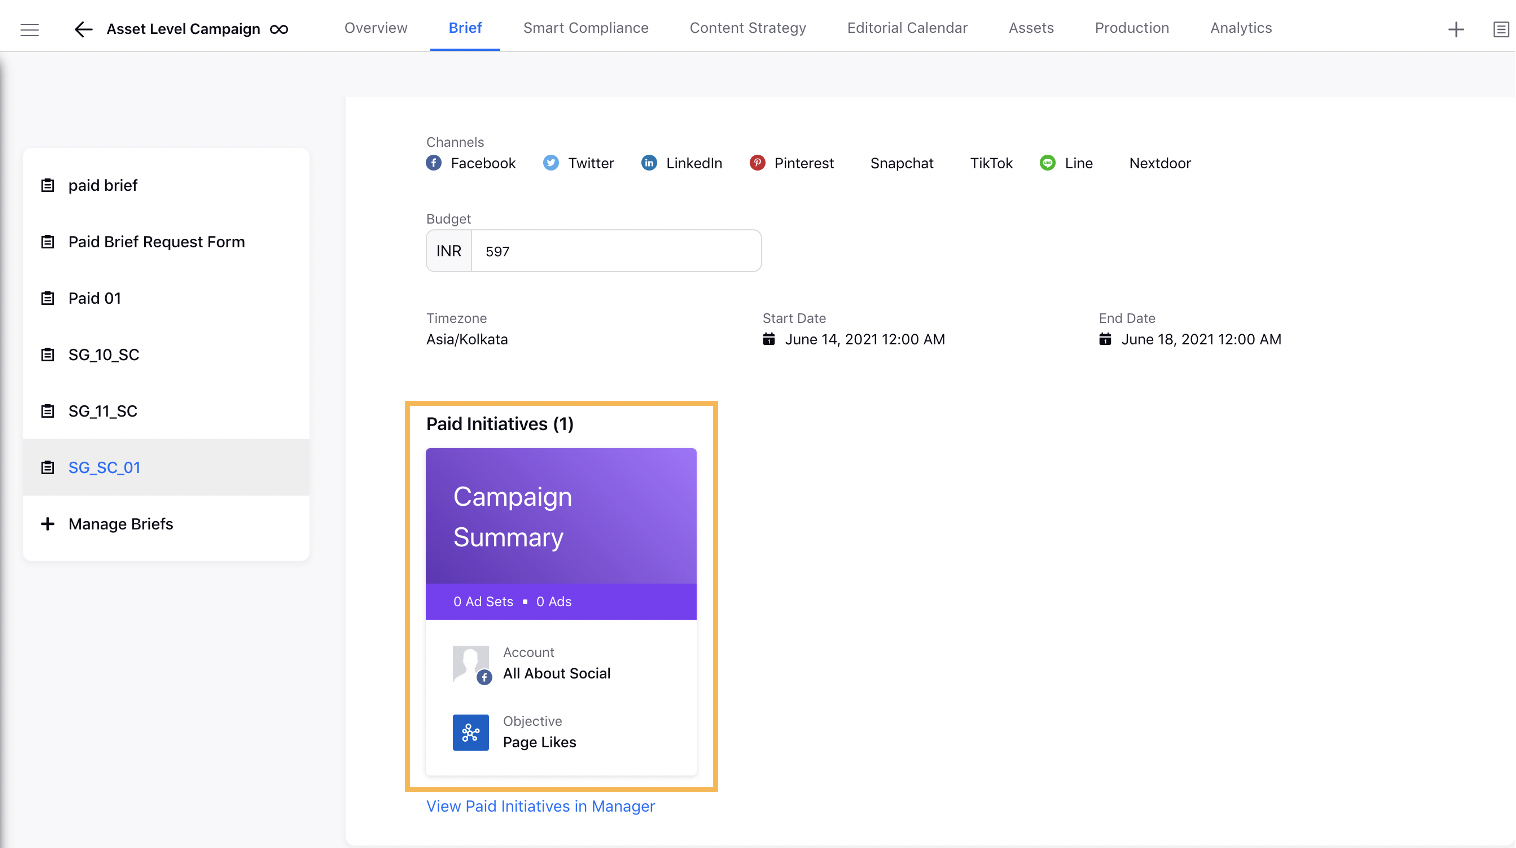Open the hamburger navigation menu

click(30, 30)
